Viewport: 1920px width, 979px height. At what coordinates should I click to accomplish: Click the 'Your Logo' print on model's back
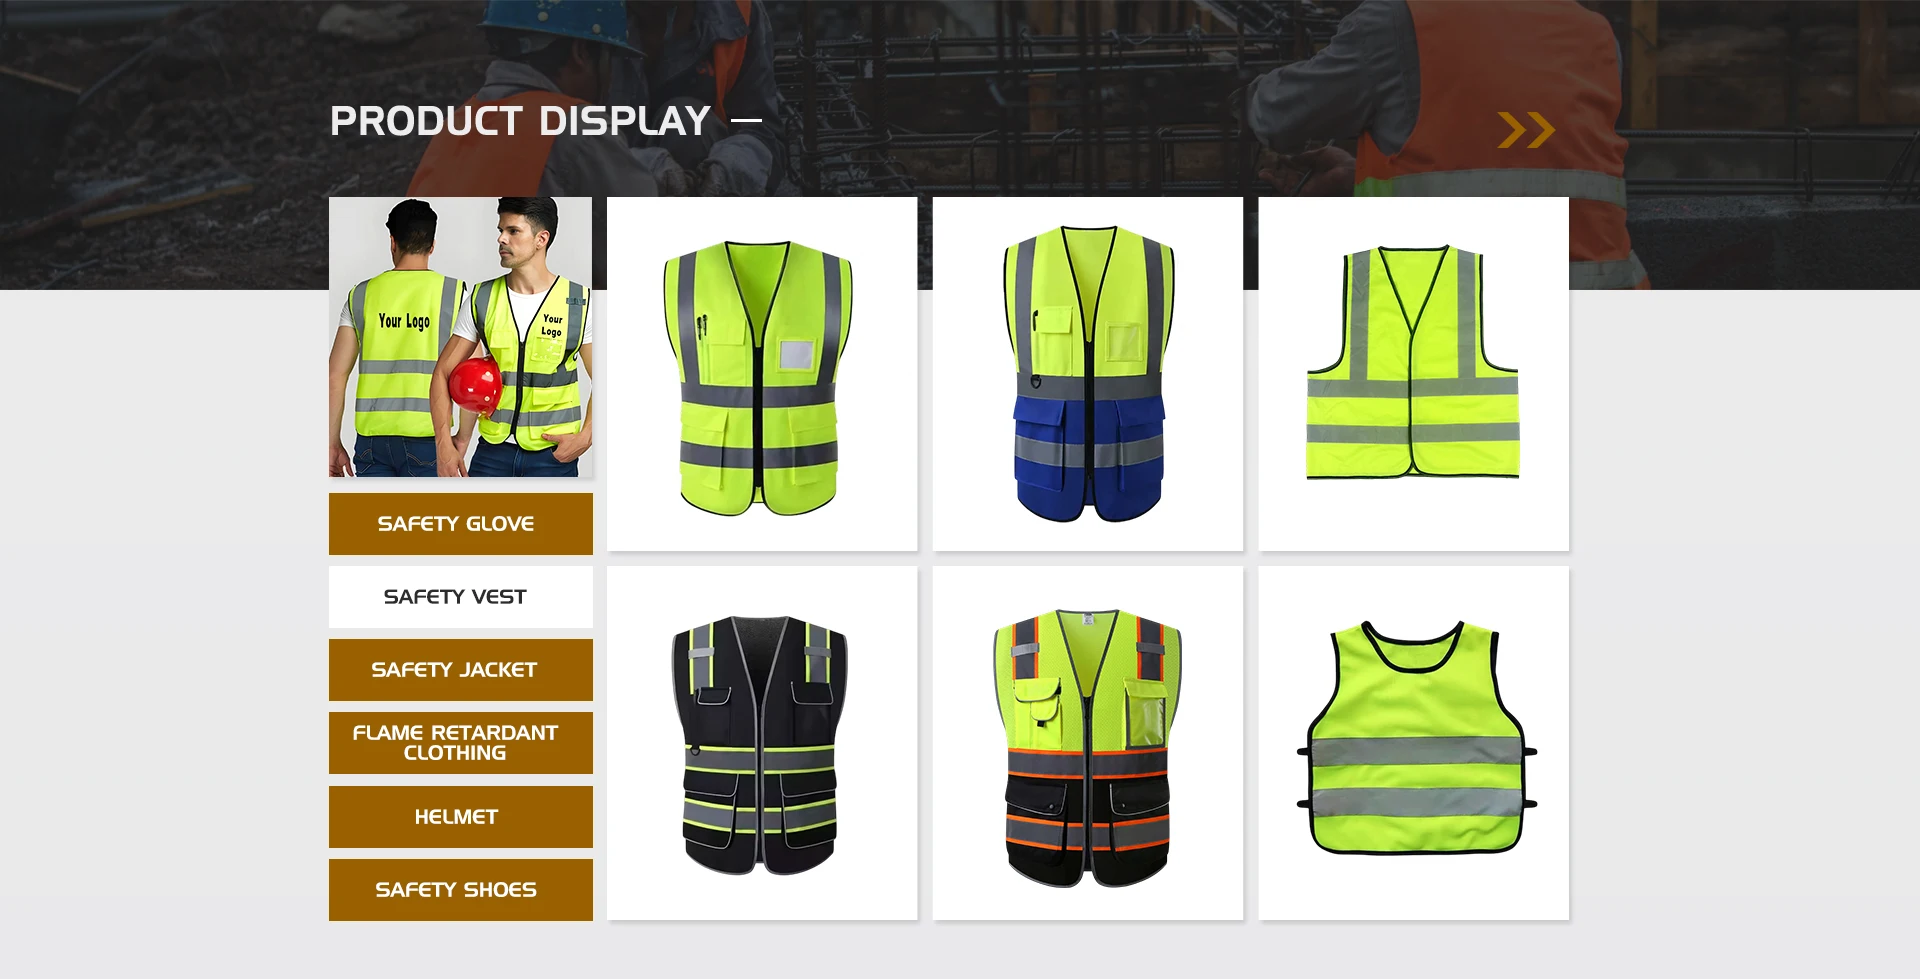403,321
